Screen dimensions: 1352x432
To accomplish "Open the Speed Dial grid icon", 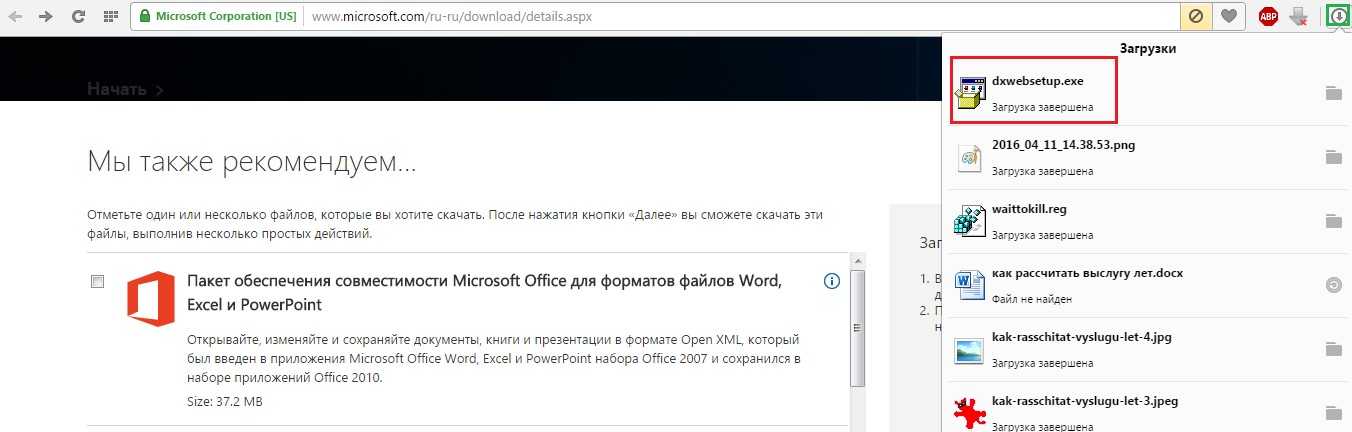I will 109,17.
